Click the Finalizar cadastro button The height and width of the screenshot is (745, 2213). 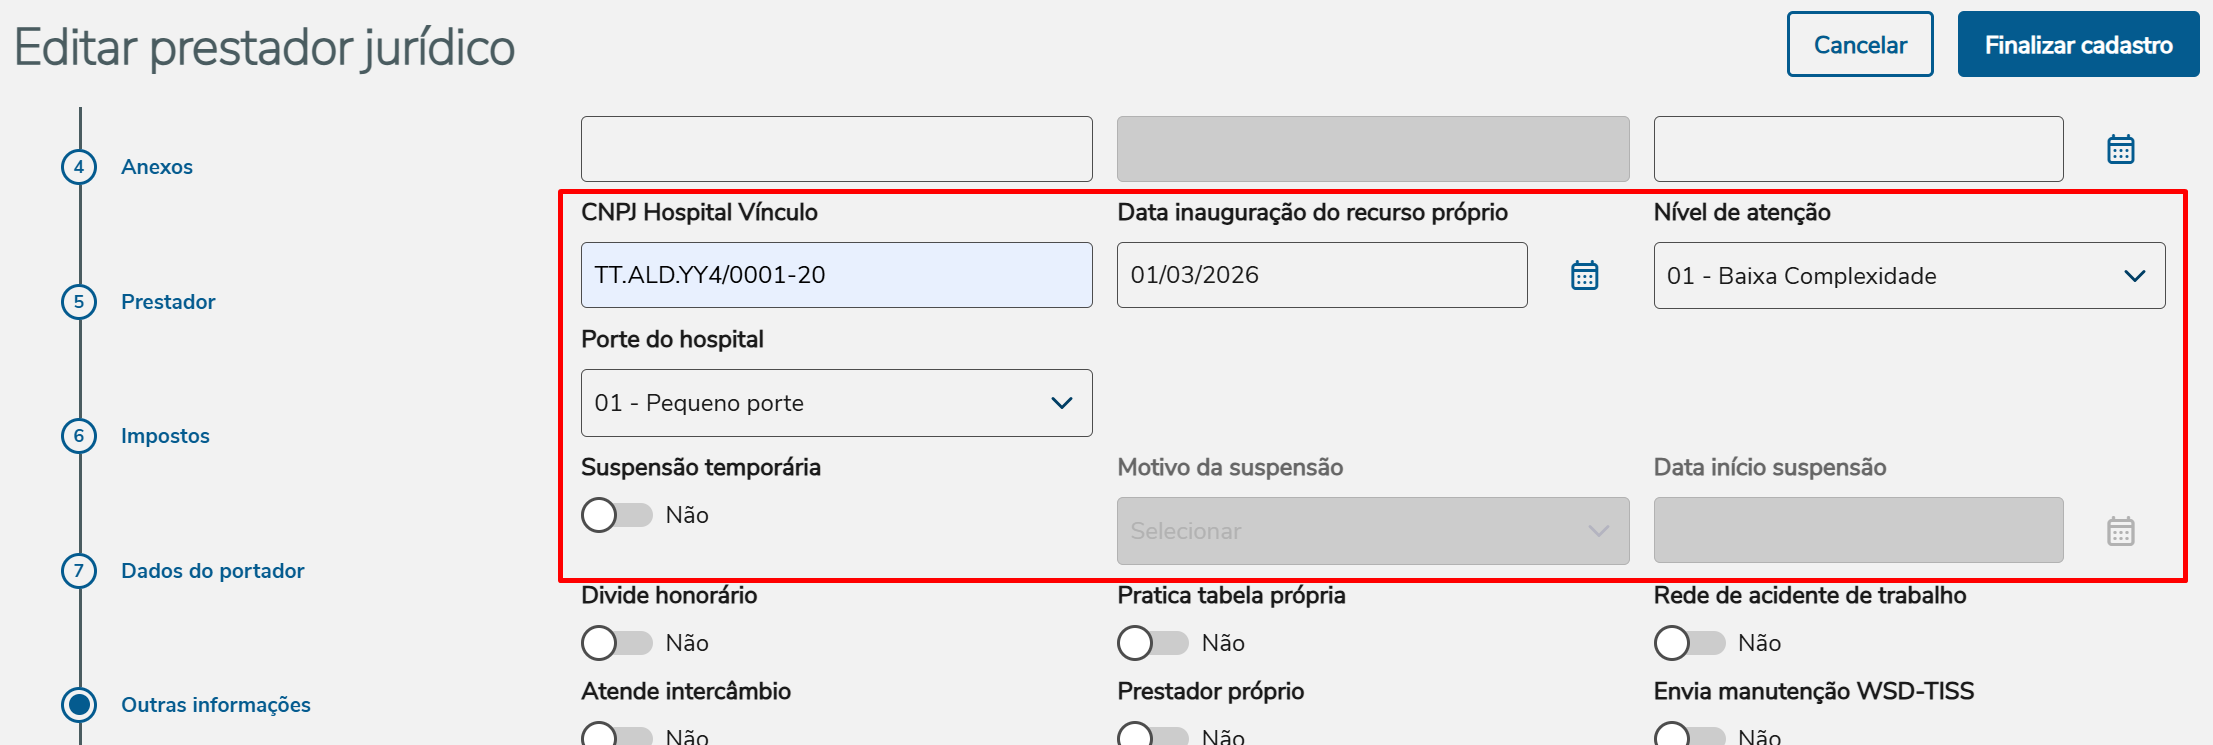point(2078,45)
